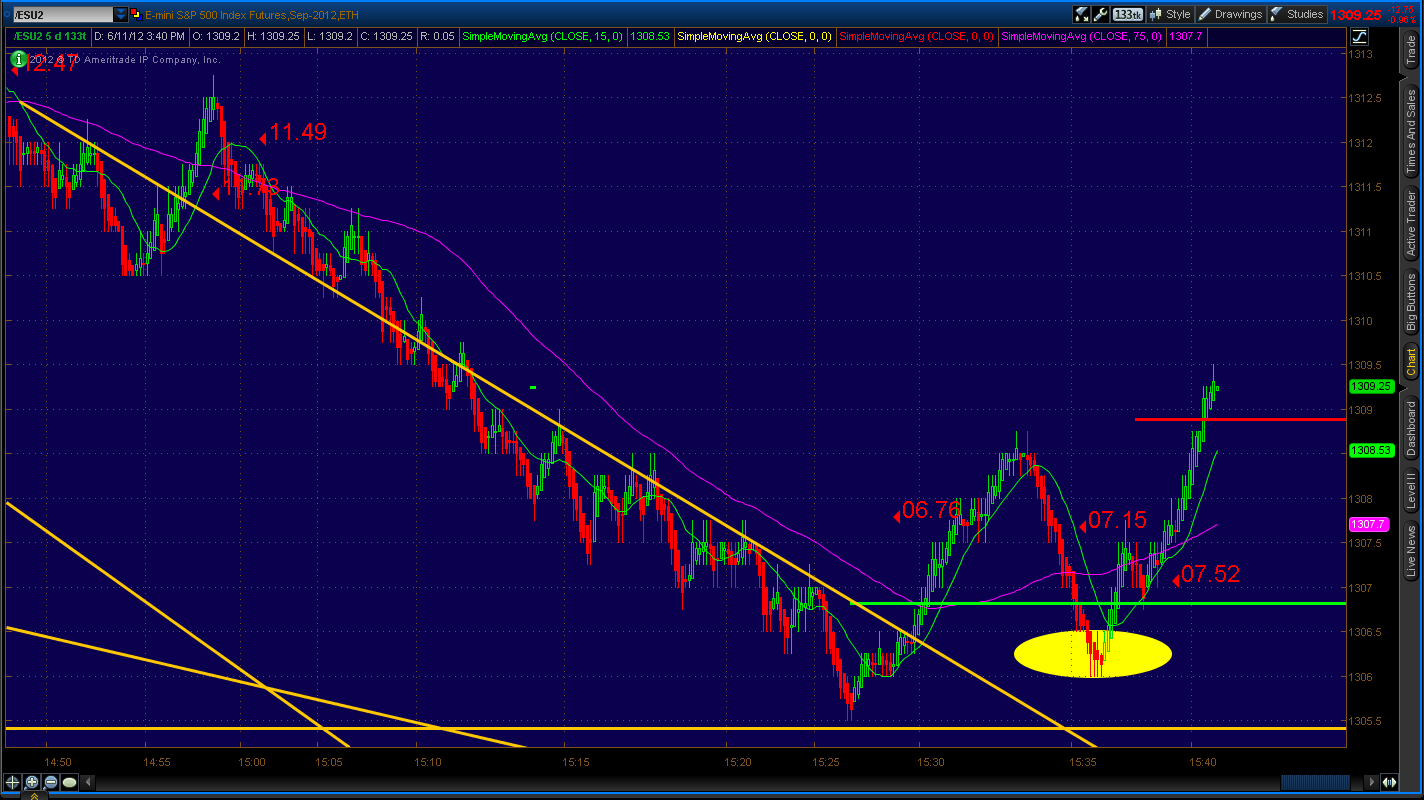Click the green 1308.53 study value in header
Viewport: 1424px width, 800px height.
(x=650, y=36)
